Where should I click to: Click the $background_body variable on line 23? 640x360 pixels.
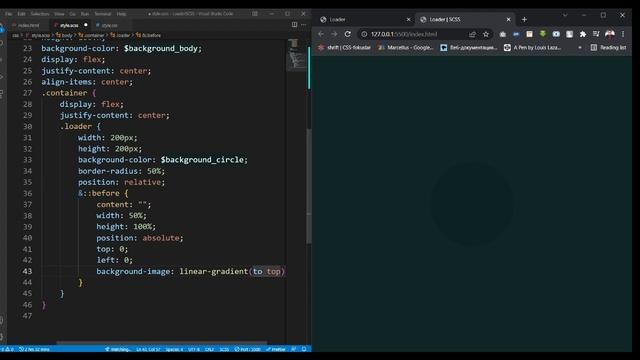pos(161,49)
